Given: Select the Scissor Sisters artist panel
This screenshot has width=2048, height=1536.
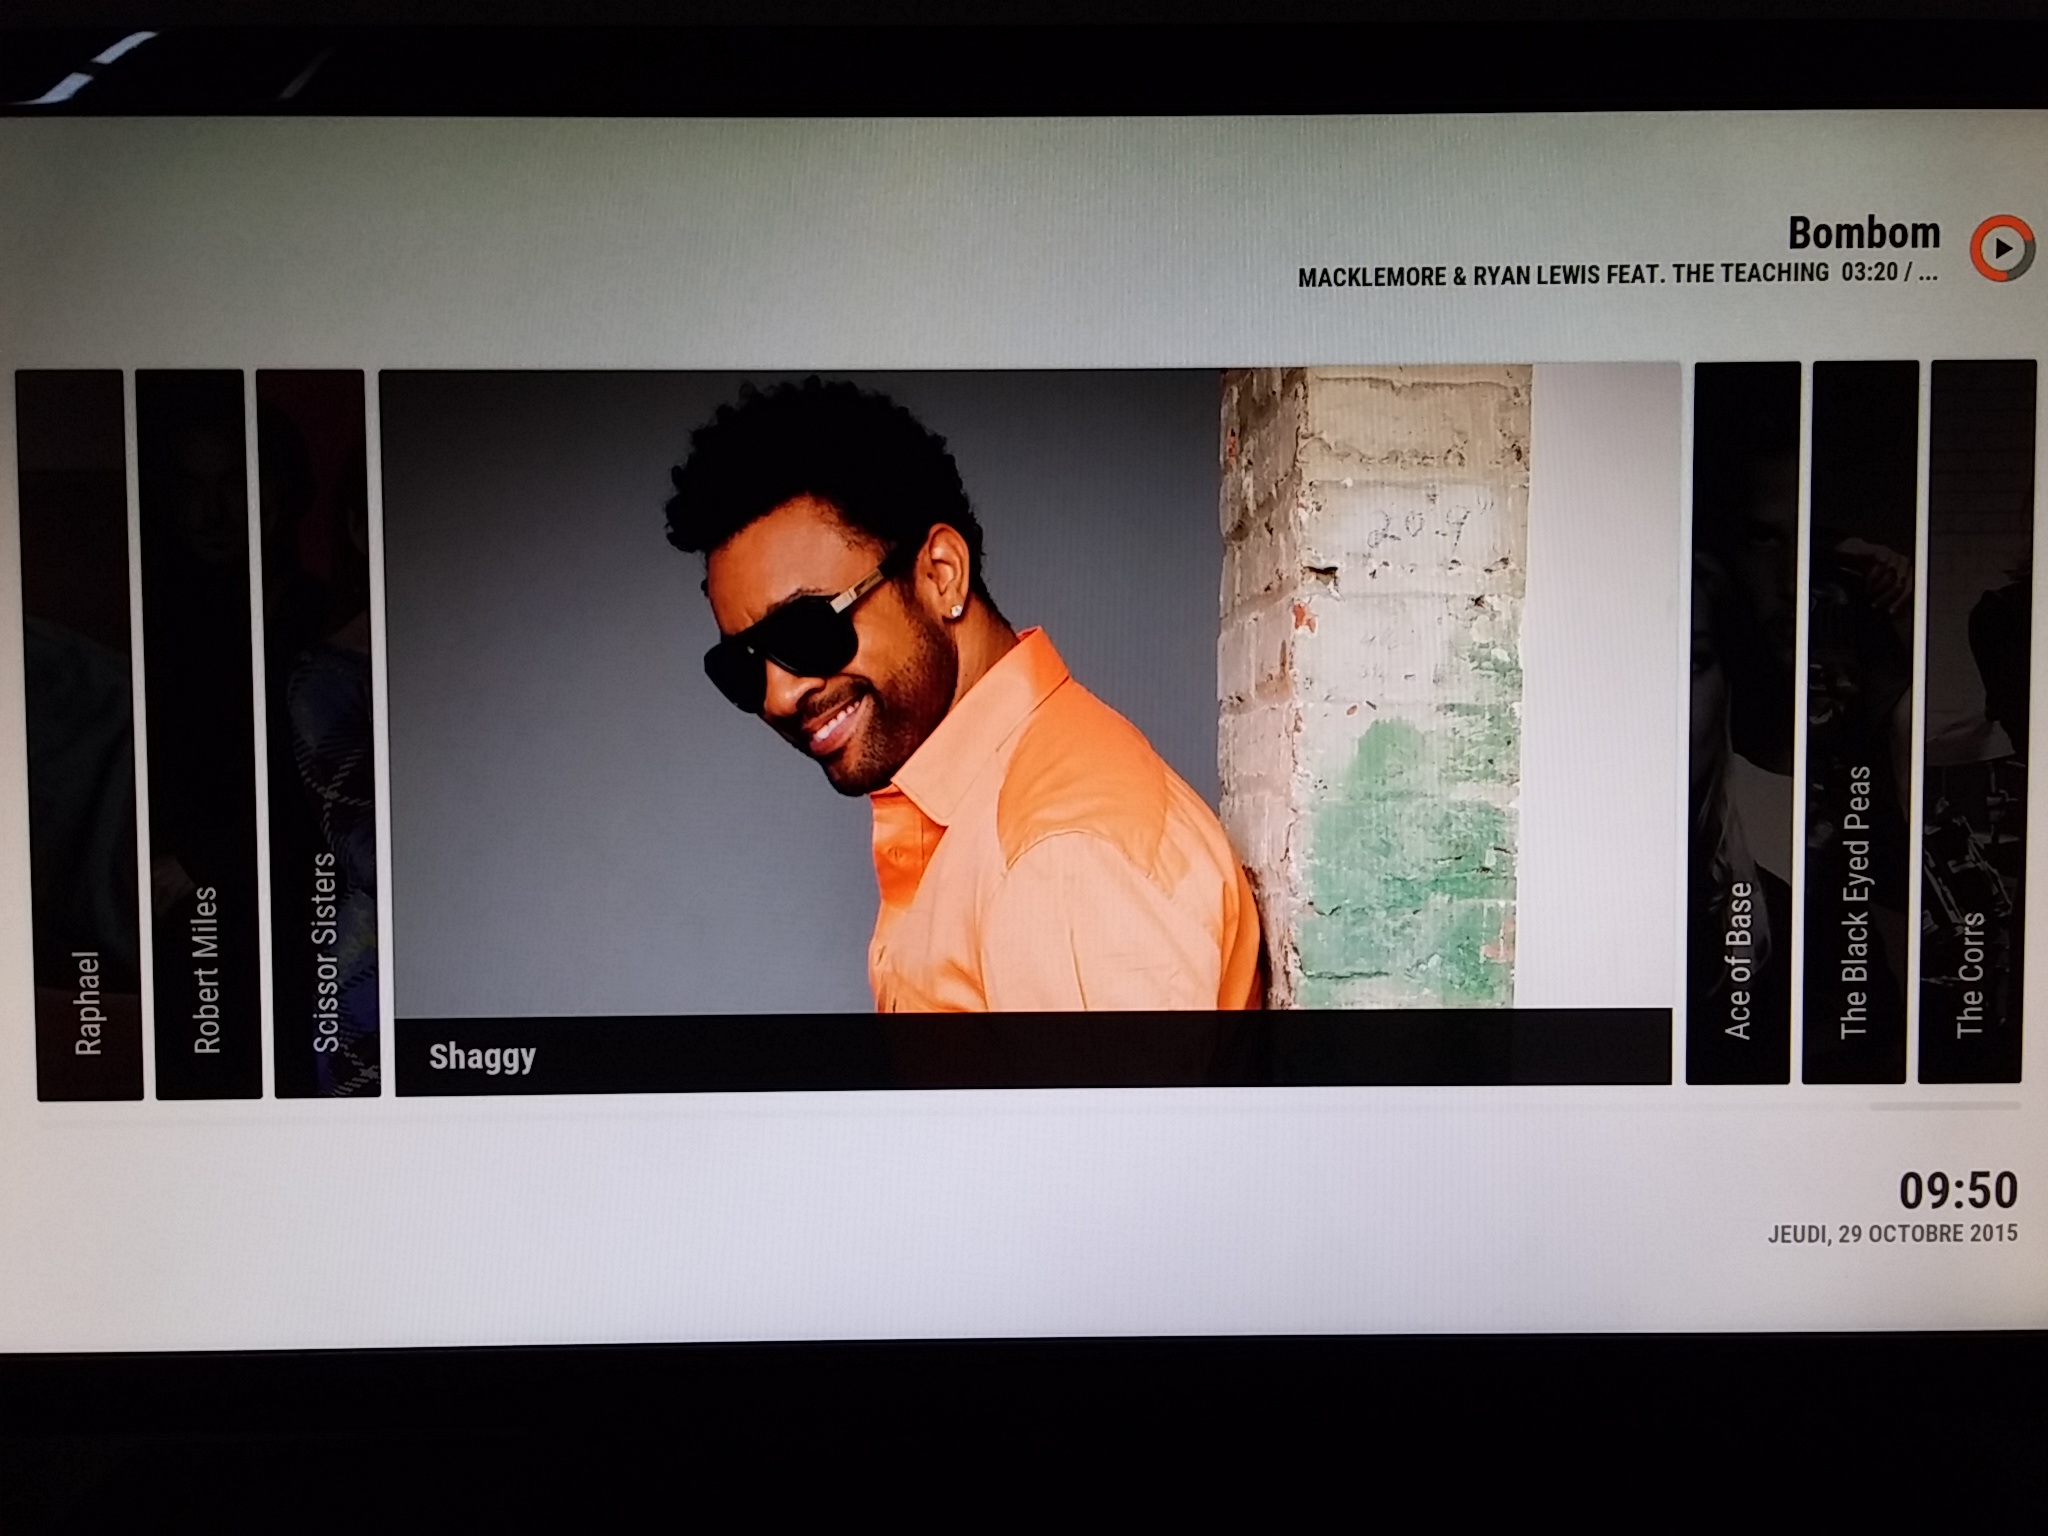Looking at the screenshot, I should (320, 735).
